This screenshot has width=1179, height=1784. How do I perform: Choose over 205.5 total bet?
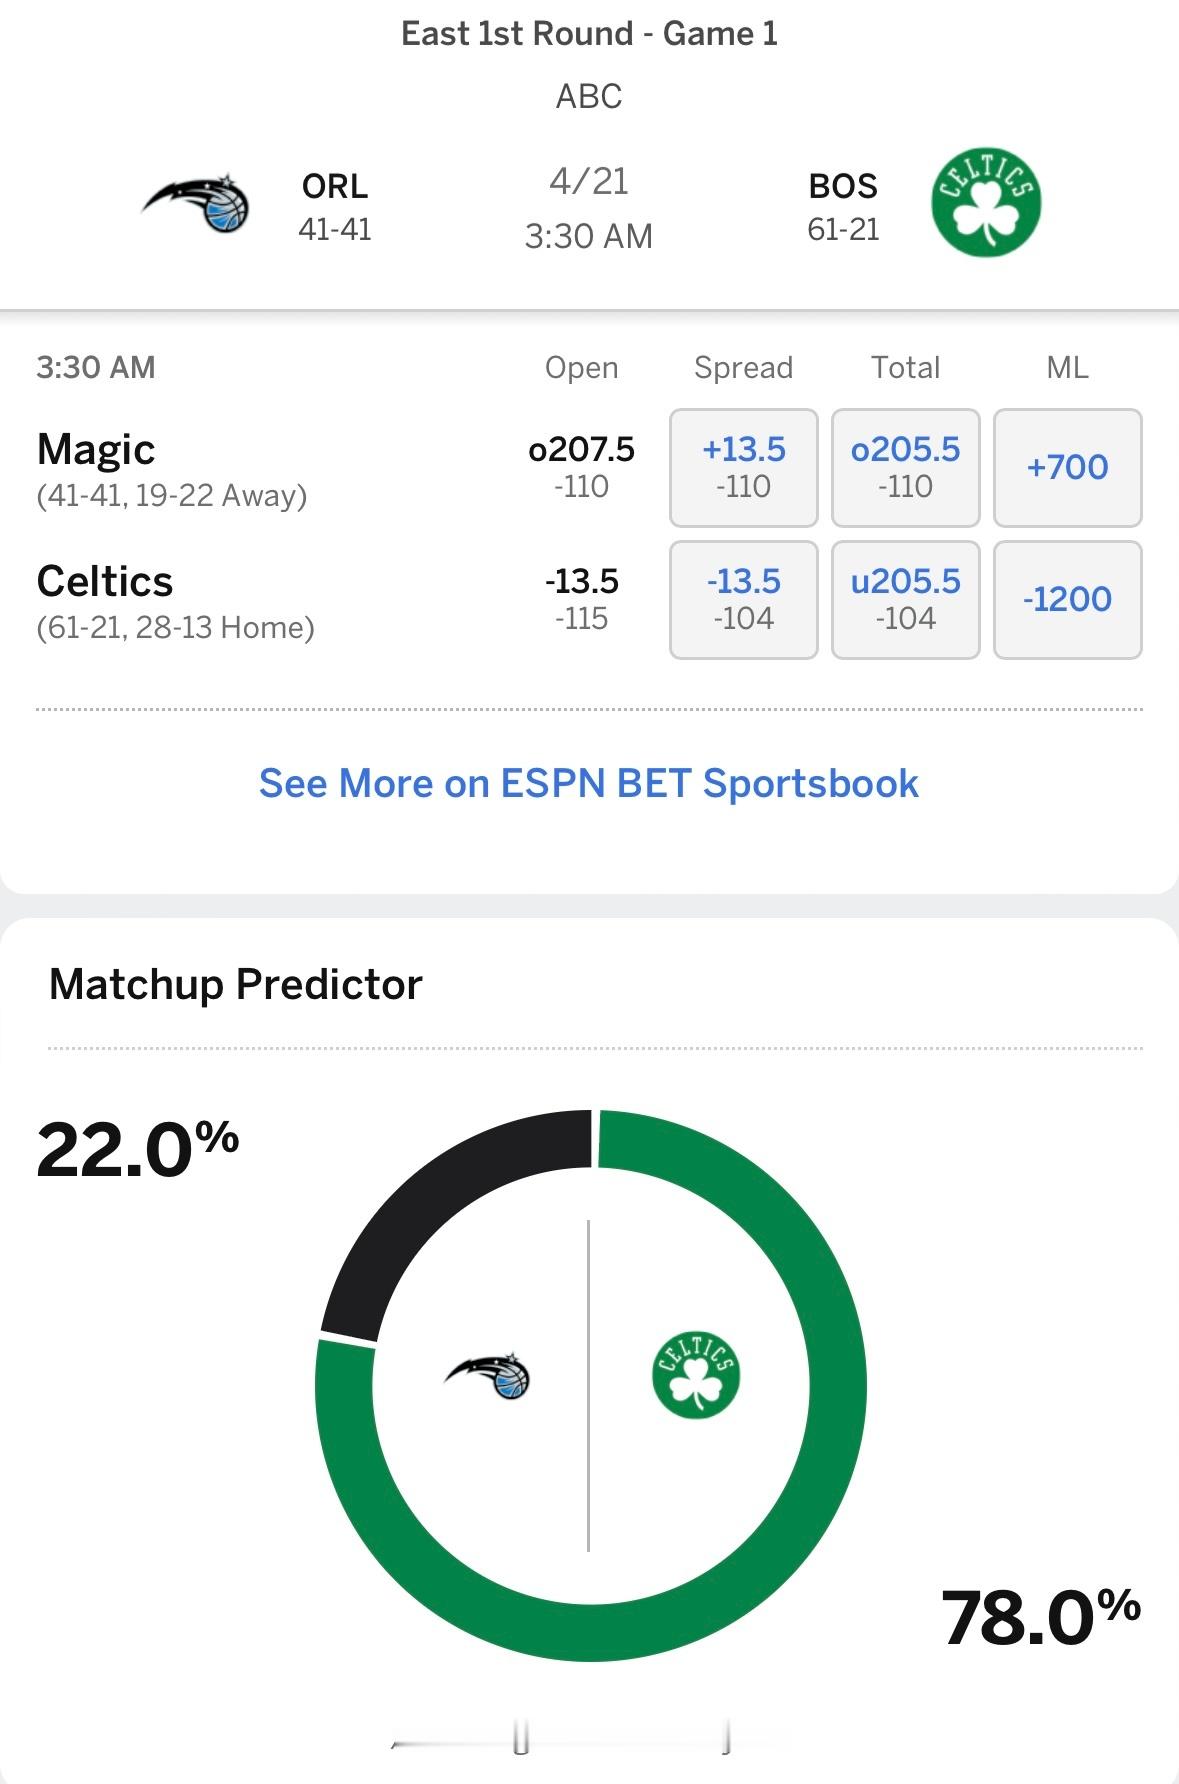[x=906, y=467]
